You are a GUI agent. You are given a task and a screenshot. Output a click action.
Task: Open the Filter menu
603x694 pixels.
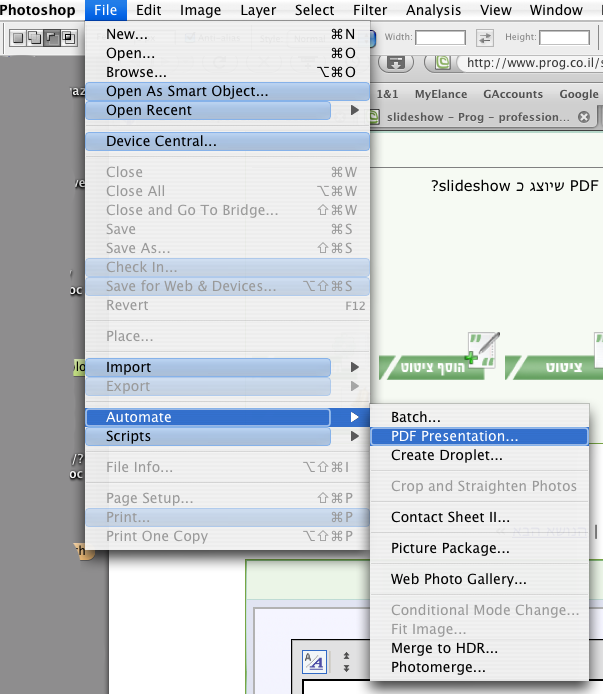coord(370,10)
